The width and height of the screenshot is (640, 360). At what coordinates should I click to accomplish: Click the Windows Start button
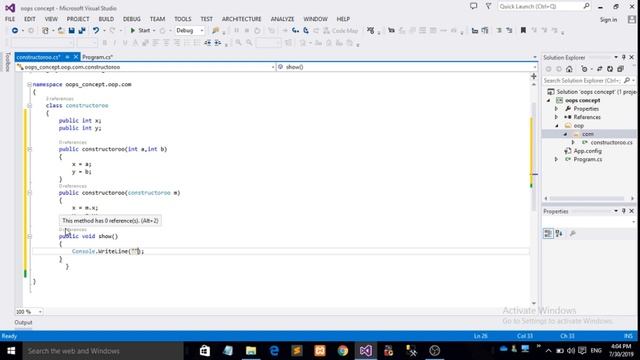pyautogui.click(x=11, y=351)
